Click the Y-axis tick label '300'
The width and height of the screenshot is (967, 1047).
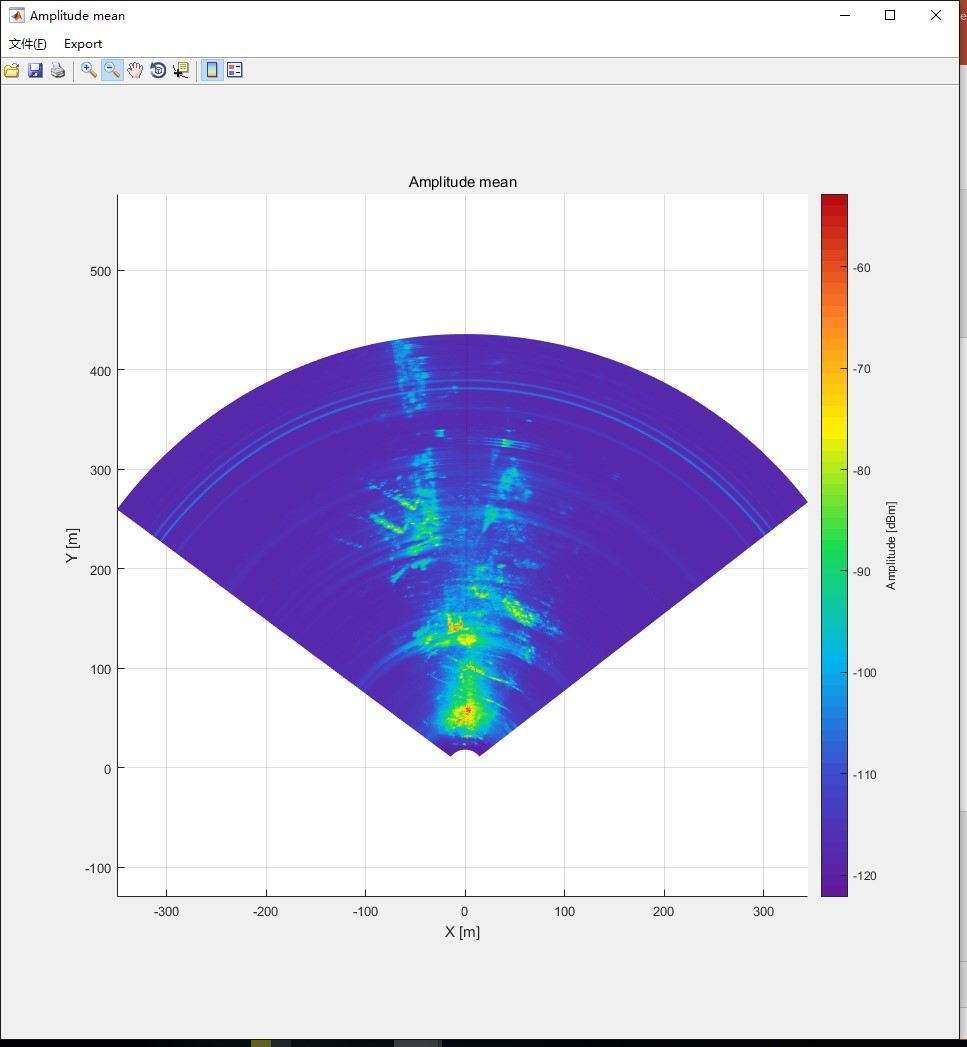pos(101,470)
